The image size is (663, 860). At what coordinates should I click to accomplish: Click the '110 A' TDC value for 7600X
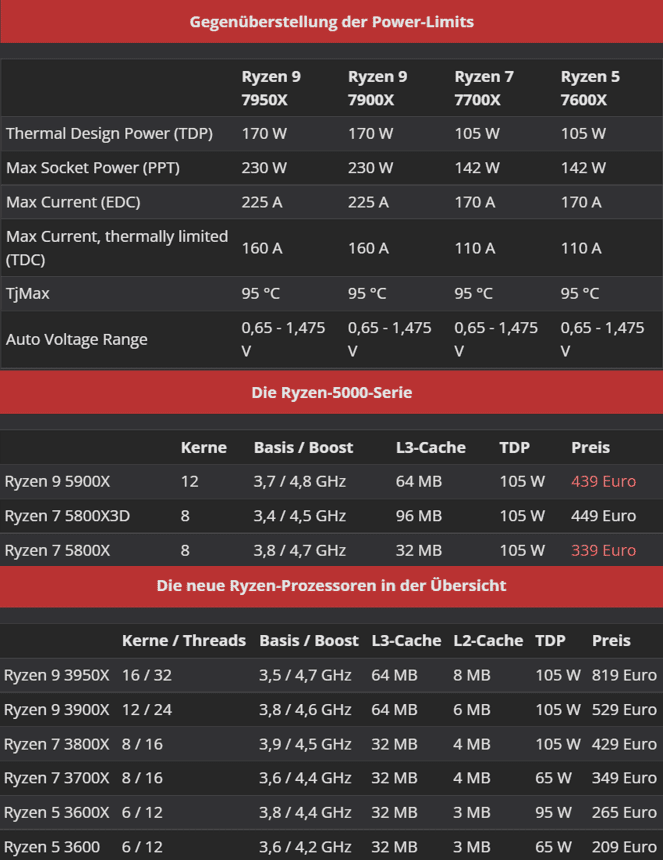point(581,248)
